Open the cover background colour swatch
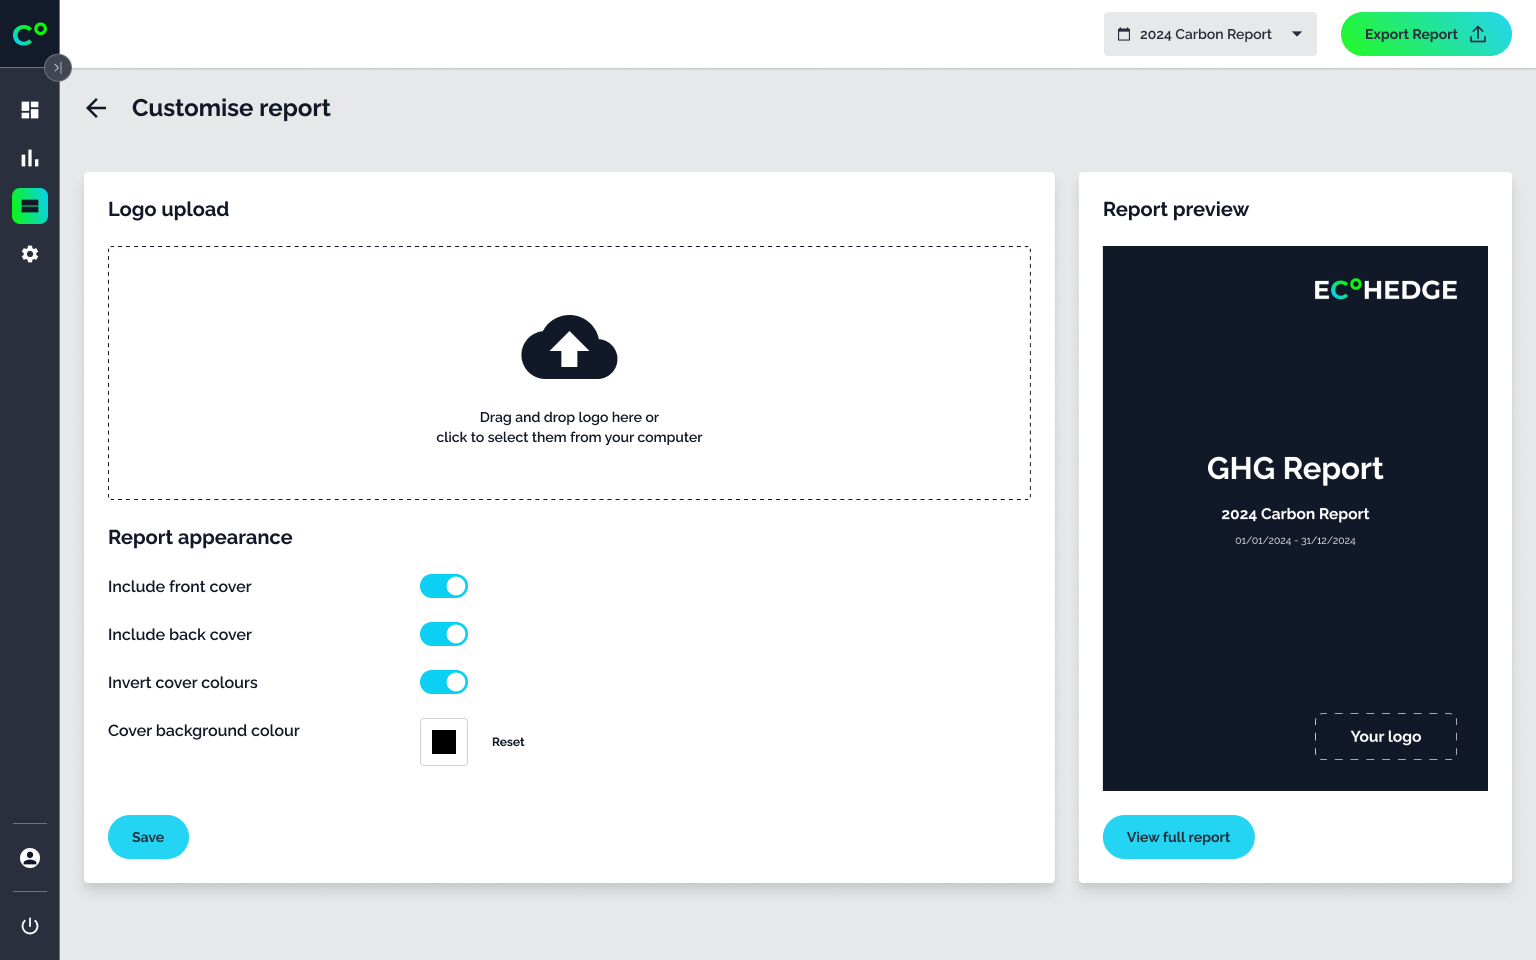The image size is (1536, 960). click(444, 742)
